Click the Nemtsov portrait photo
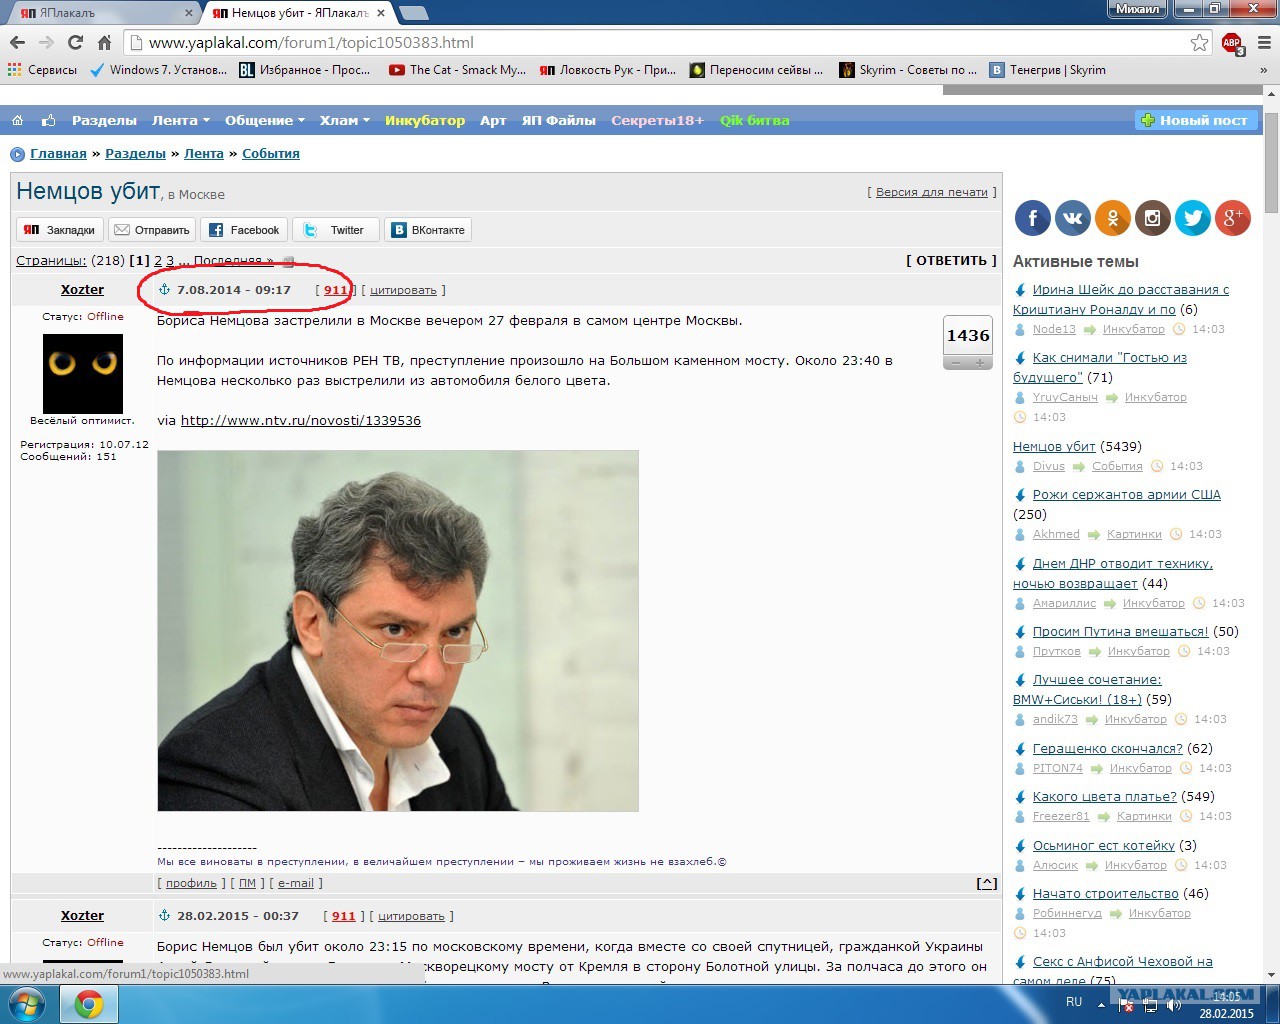Image resolution: width=1280 pixels, height=1024 pixels. 398,631
